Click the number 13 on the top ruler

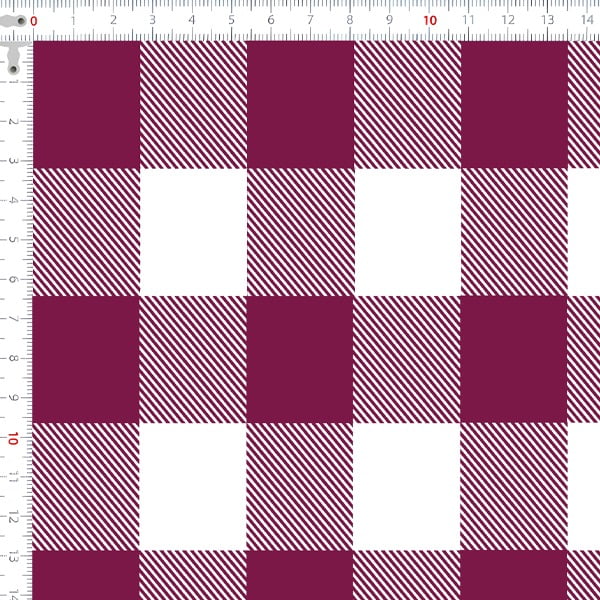(x=548, y=20)
